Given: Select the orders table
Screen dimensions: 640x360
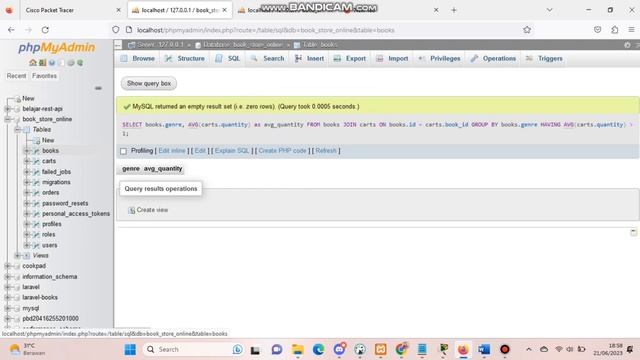Looking at the screenshot, I should click(x=51, y=193).
